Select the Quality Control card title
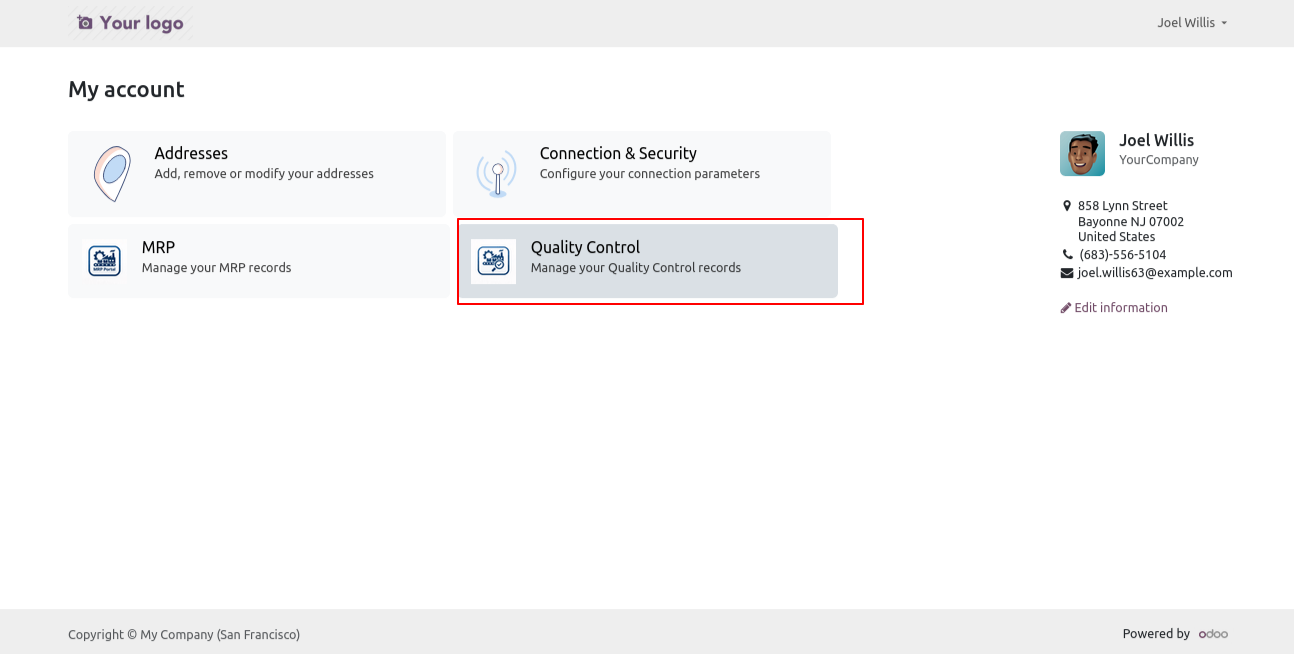 tap(585, 247)
